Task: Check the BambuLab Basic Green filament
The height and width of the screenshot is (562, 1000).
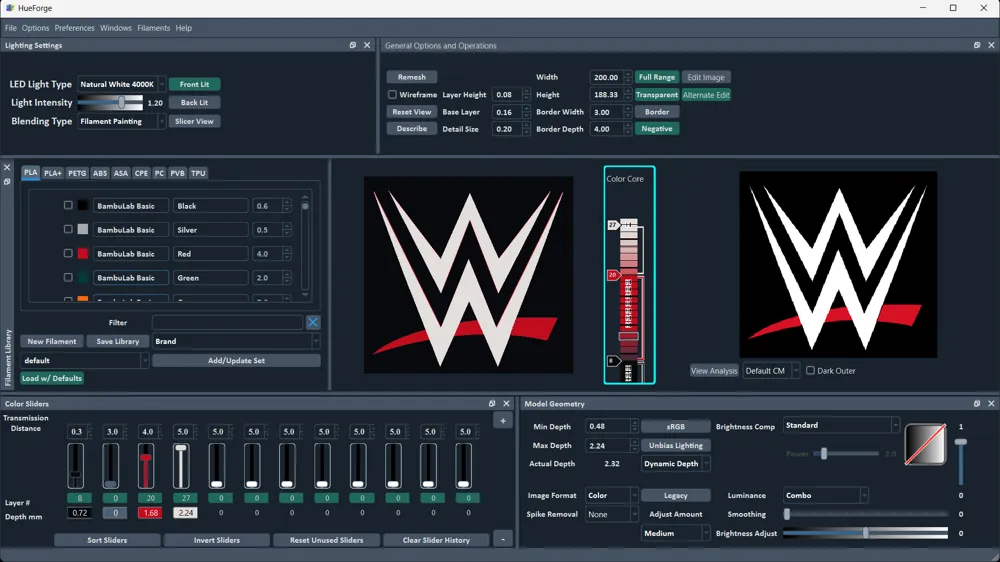Action: point(68,277)
